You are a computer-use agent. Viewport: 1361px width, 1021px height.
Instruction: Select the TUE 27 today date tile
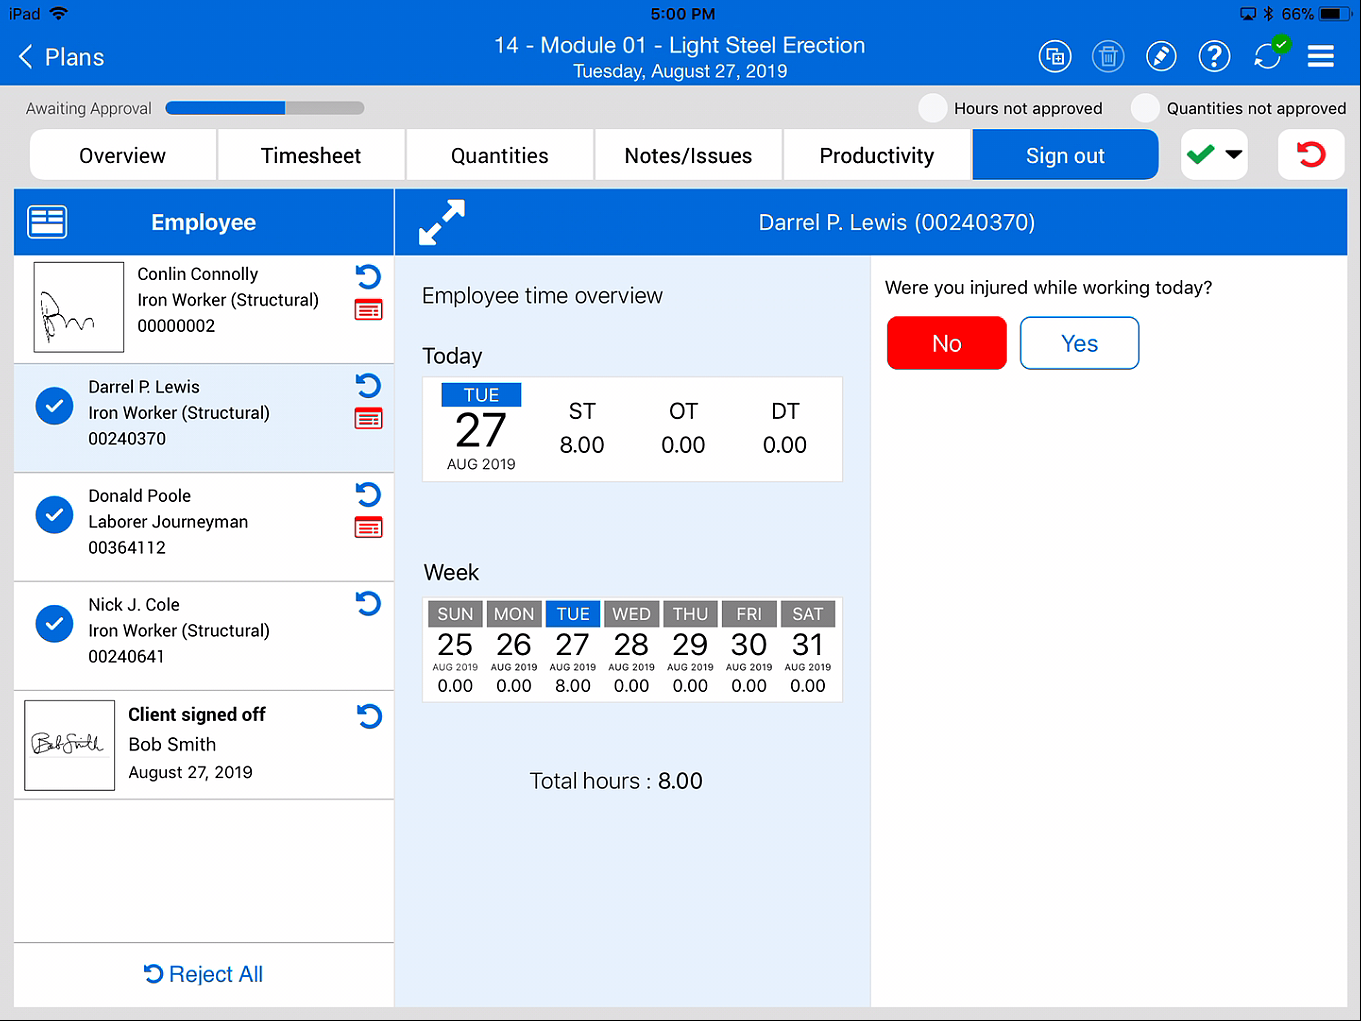pos(481,429)
